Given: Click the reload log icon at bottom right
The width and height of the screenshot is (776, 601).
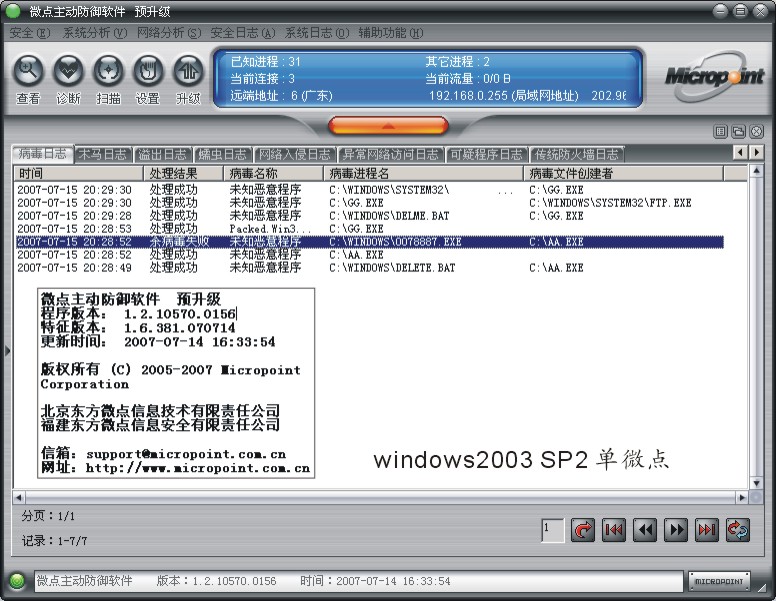Looking at the screenshot, I should [738, 530].
